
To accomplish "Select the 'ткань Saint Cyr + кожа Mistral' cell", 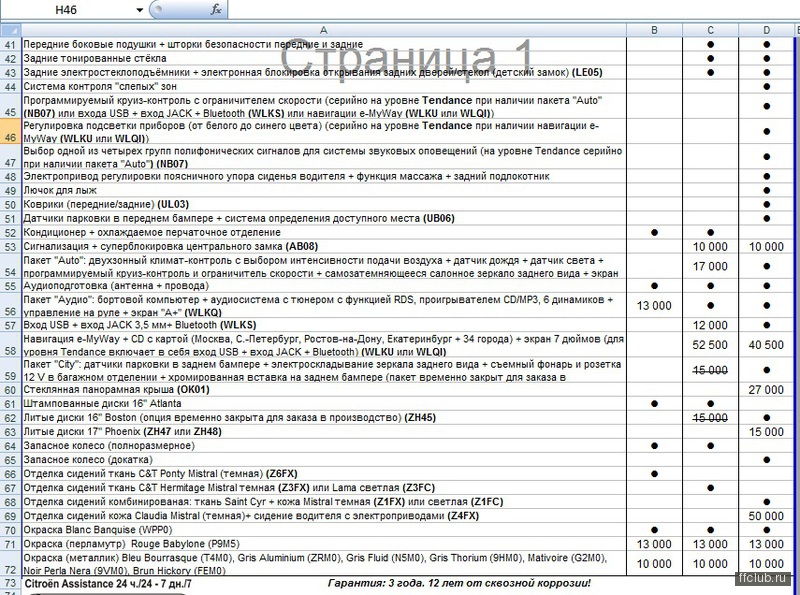I will (324, 502).
